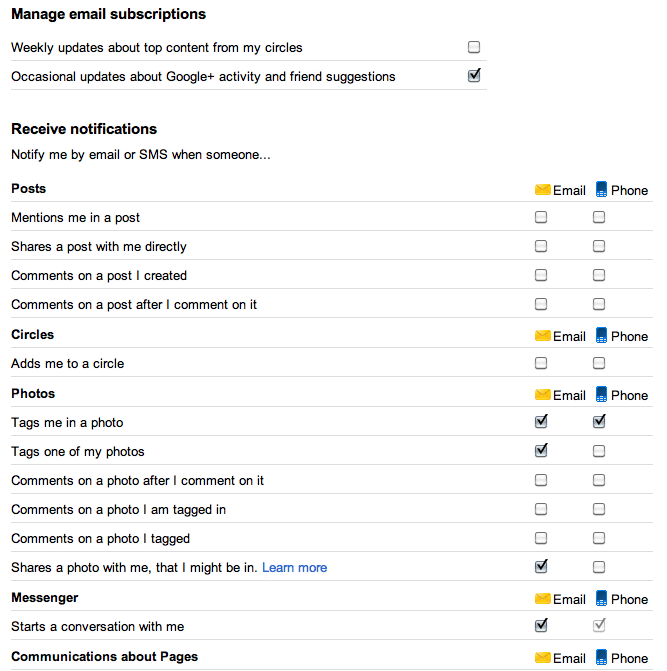Click the Email envelope icon in Posts header
The width and height of the screenshot is (667, 671).
click(542, 190)
